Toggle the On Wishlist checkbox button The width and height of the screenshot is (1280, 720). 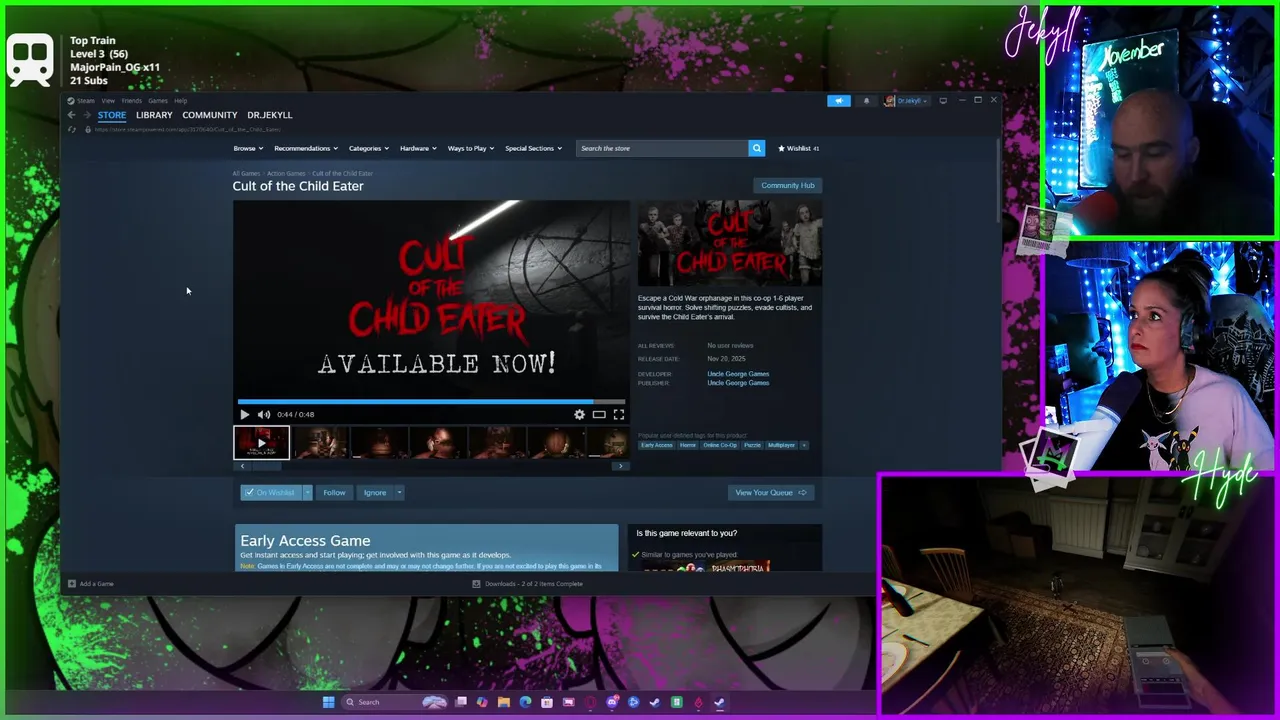270,492
